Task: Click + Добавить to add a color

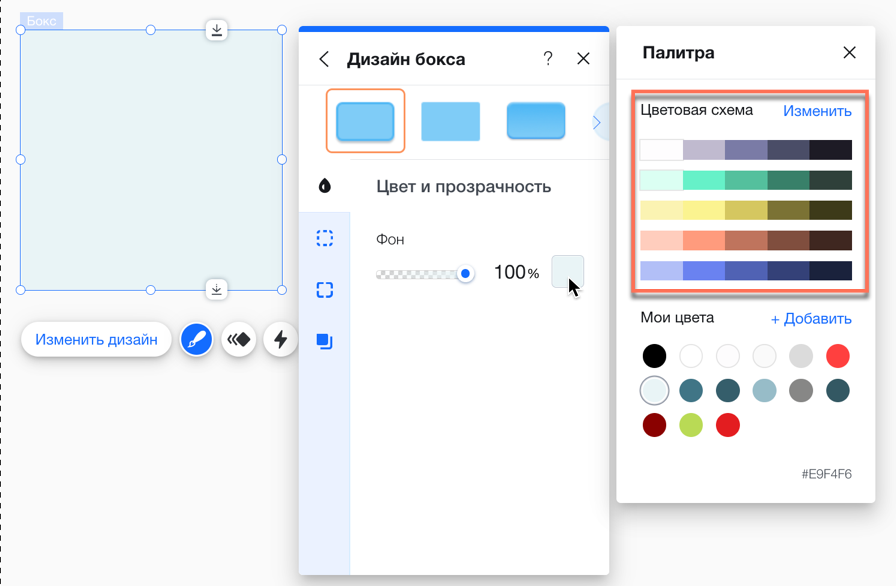Action: click(x=811, y=319)
